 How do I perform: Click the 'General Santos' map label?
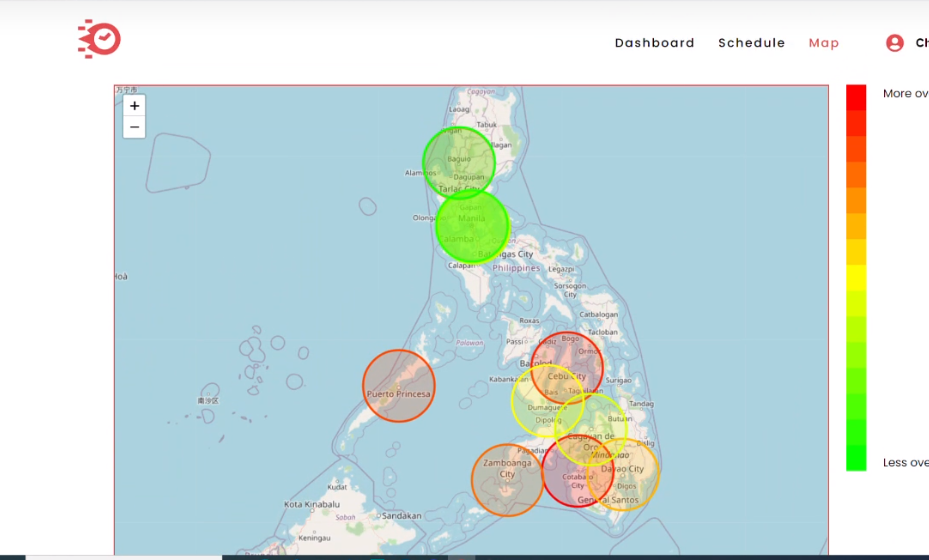click(x=608, y=500)
